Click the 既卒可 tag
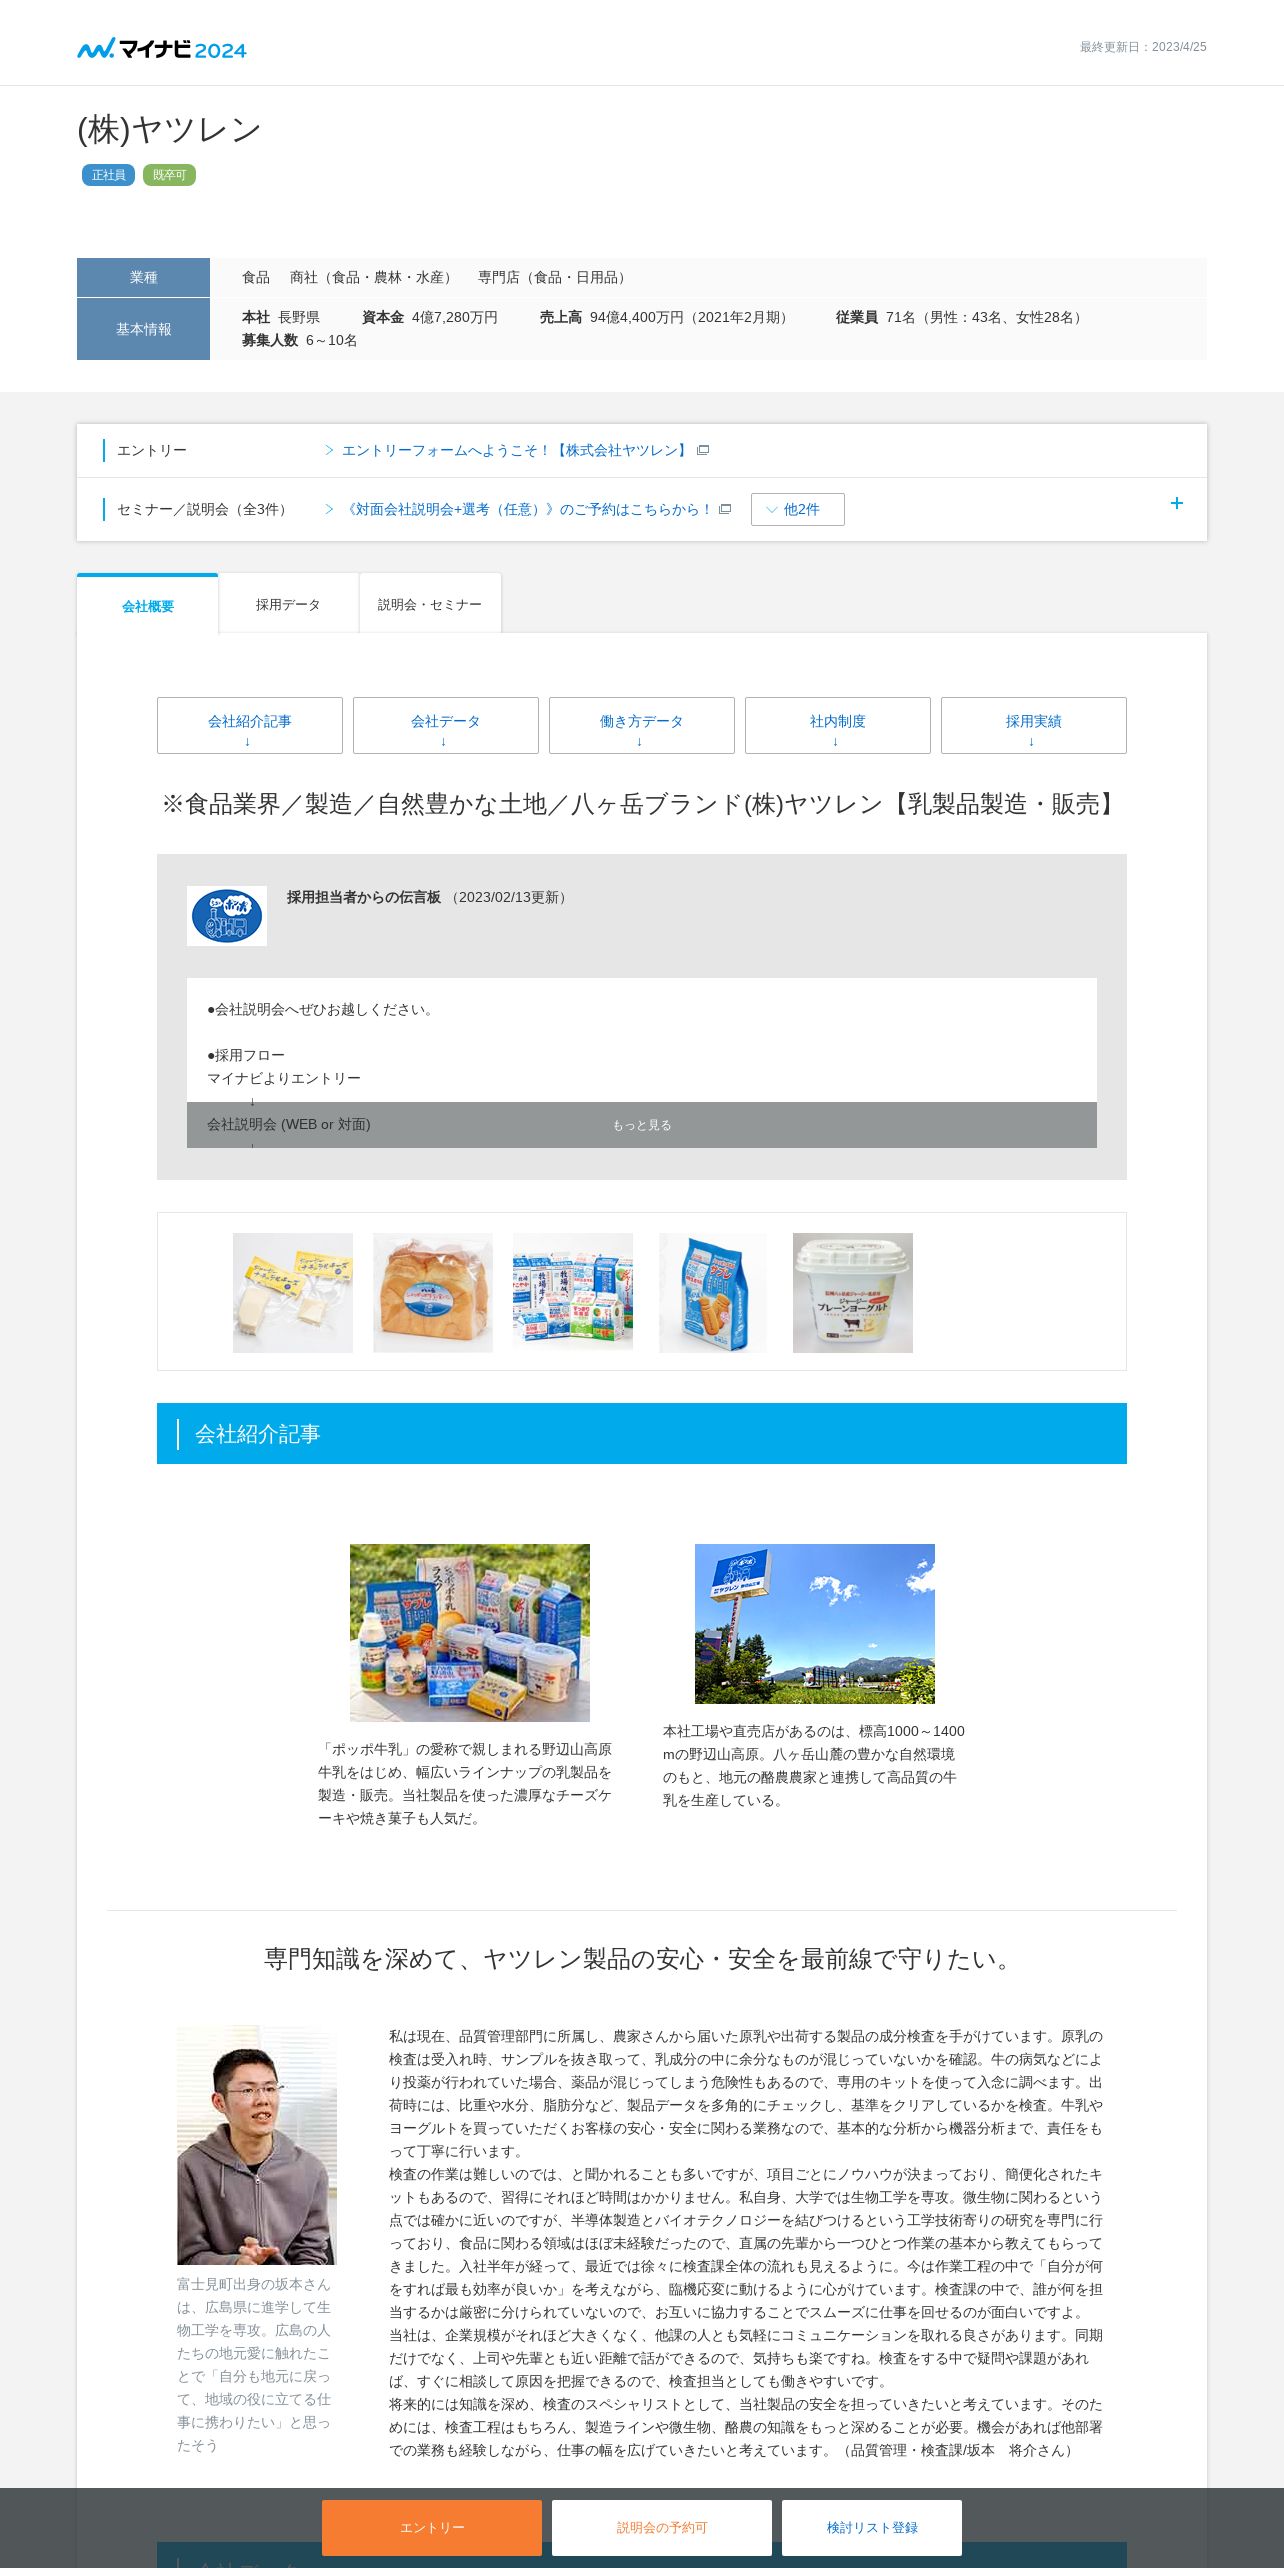Viewport: 1284px width, 2568px height. [x=169, y=175]
